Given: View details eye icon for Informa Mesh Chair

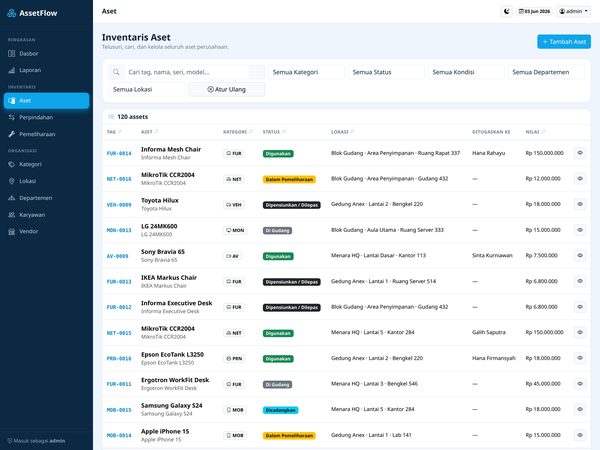Looking at the screenshot, I should (x=580, y=153).
